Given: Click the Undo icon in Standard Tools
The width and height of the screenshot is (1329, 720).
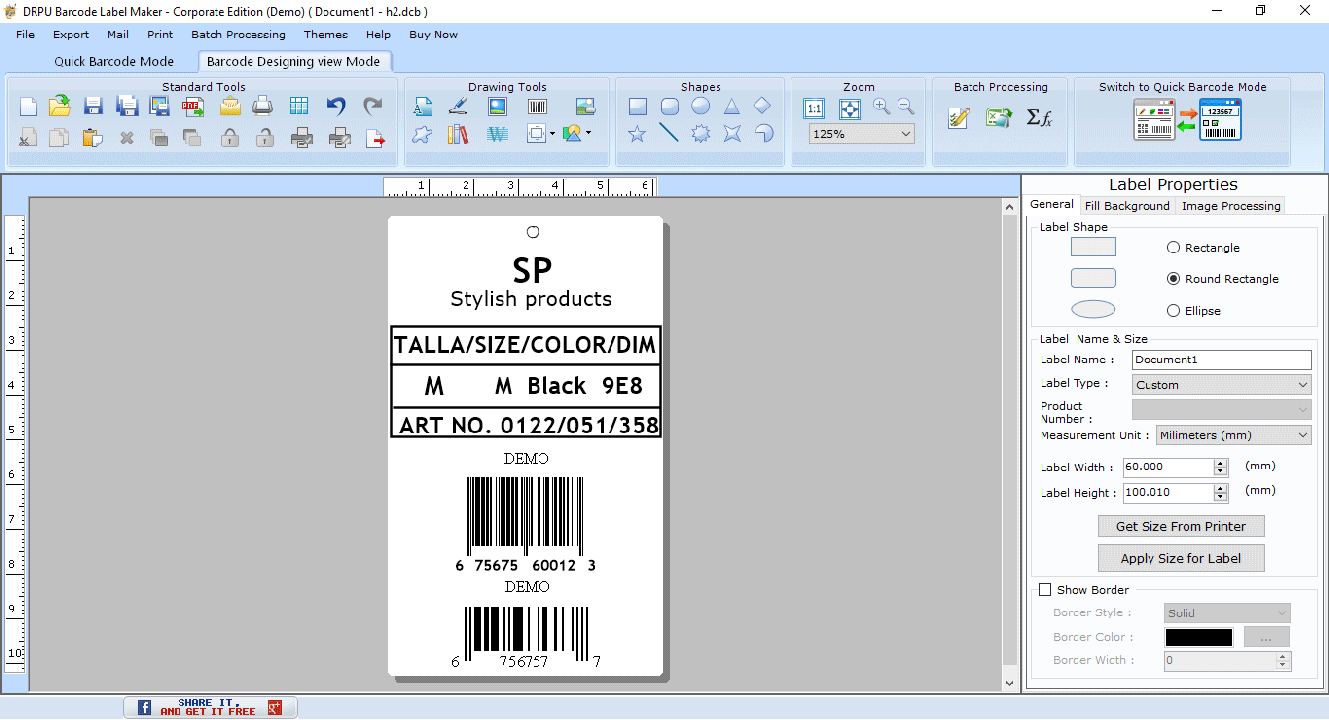Looking at the screenshot, I should [337, 104].
